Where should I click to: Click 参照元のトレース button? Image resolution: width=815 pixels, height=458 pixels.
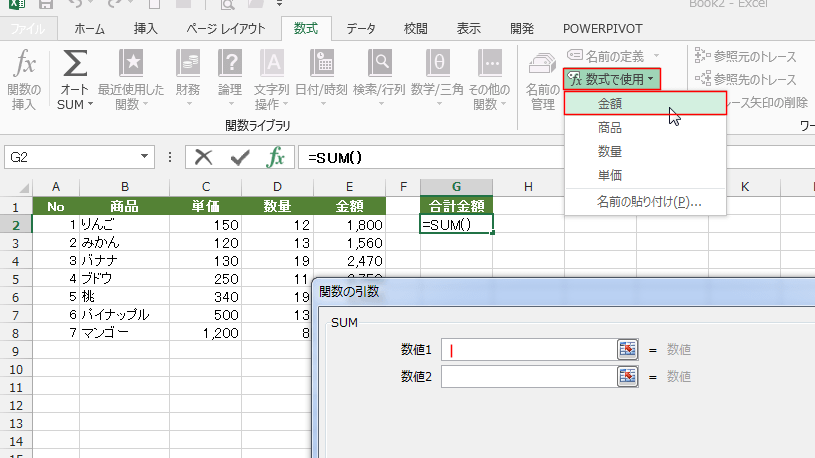coord(753,56)
